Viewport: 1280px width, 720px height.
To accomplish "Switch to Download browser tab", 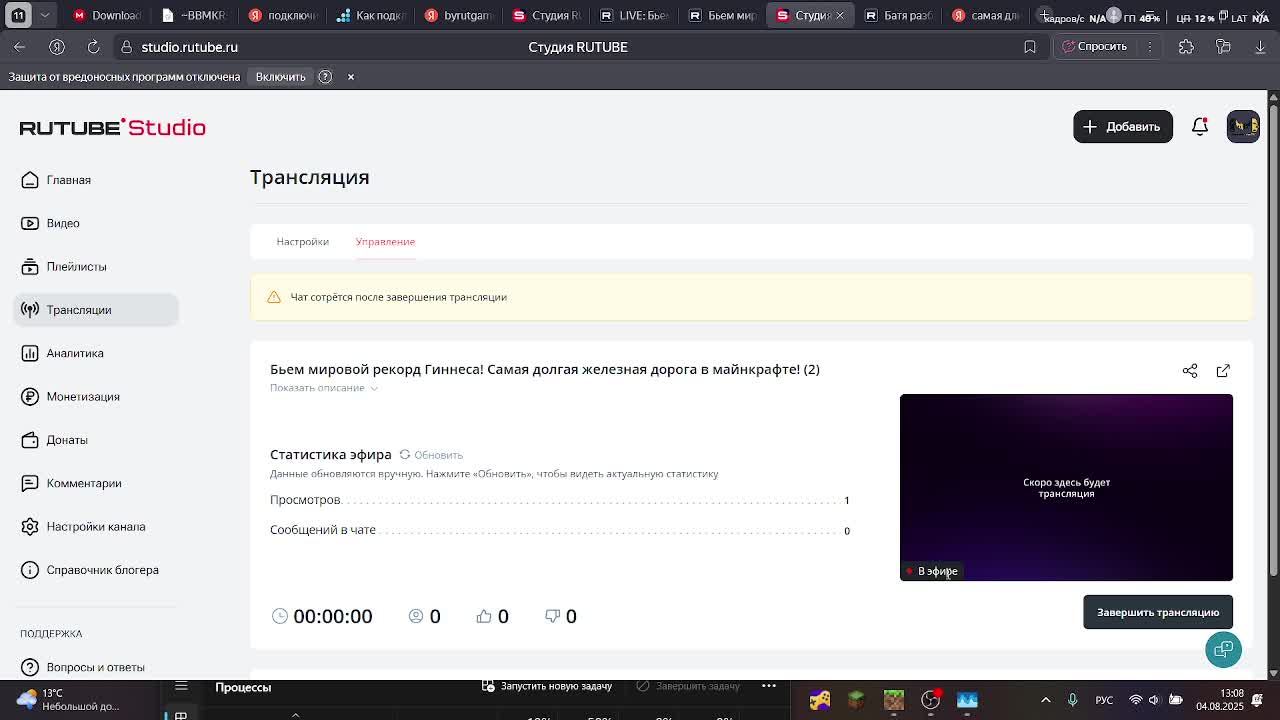I will (107, 15).
